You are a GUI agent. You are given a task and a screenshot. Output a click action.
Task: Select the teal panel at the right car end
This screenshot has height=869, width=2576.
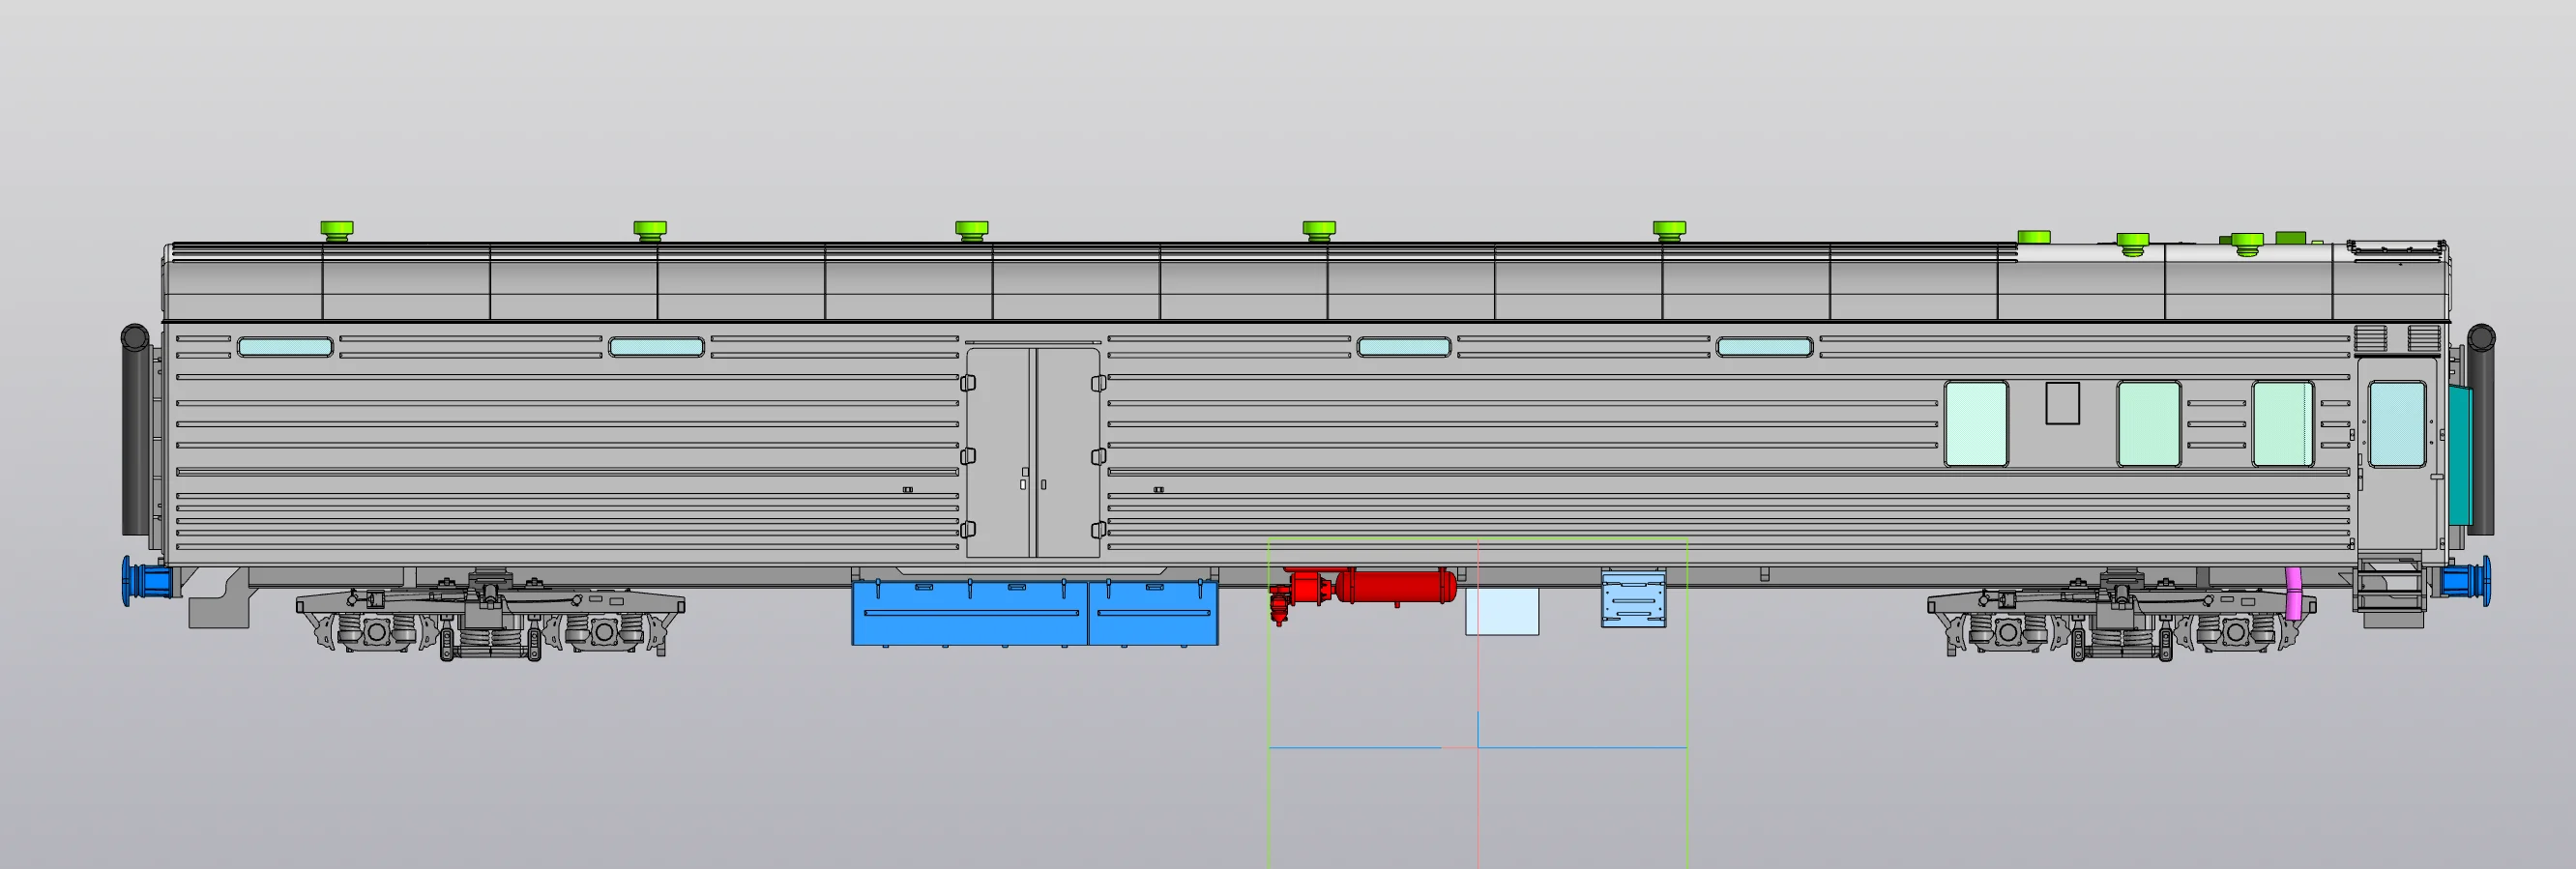coord(2460,458)
